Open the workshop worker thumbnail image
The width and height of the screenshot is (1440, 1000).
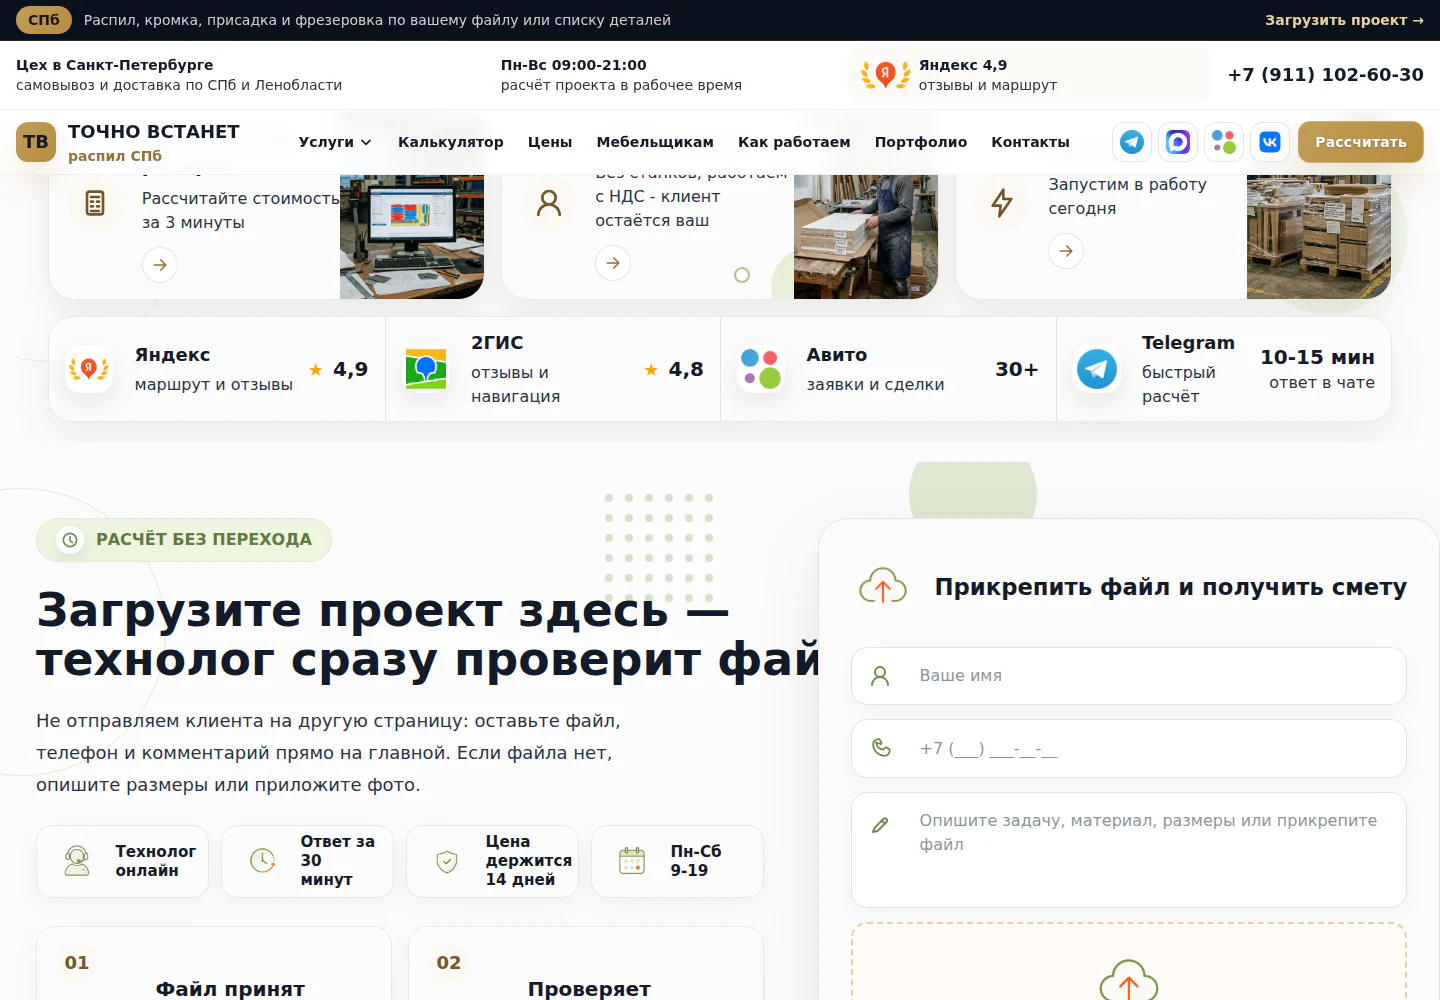866,237
